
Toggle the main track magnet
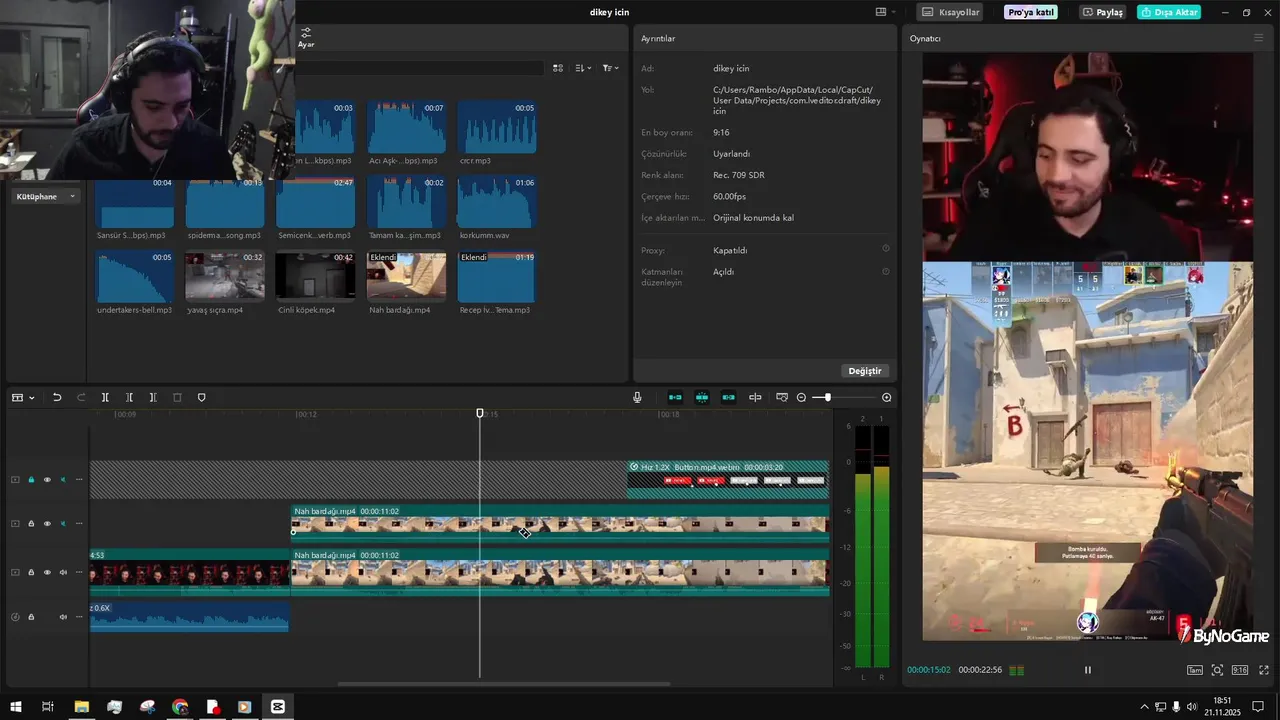point(675,398)
